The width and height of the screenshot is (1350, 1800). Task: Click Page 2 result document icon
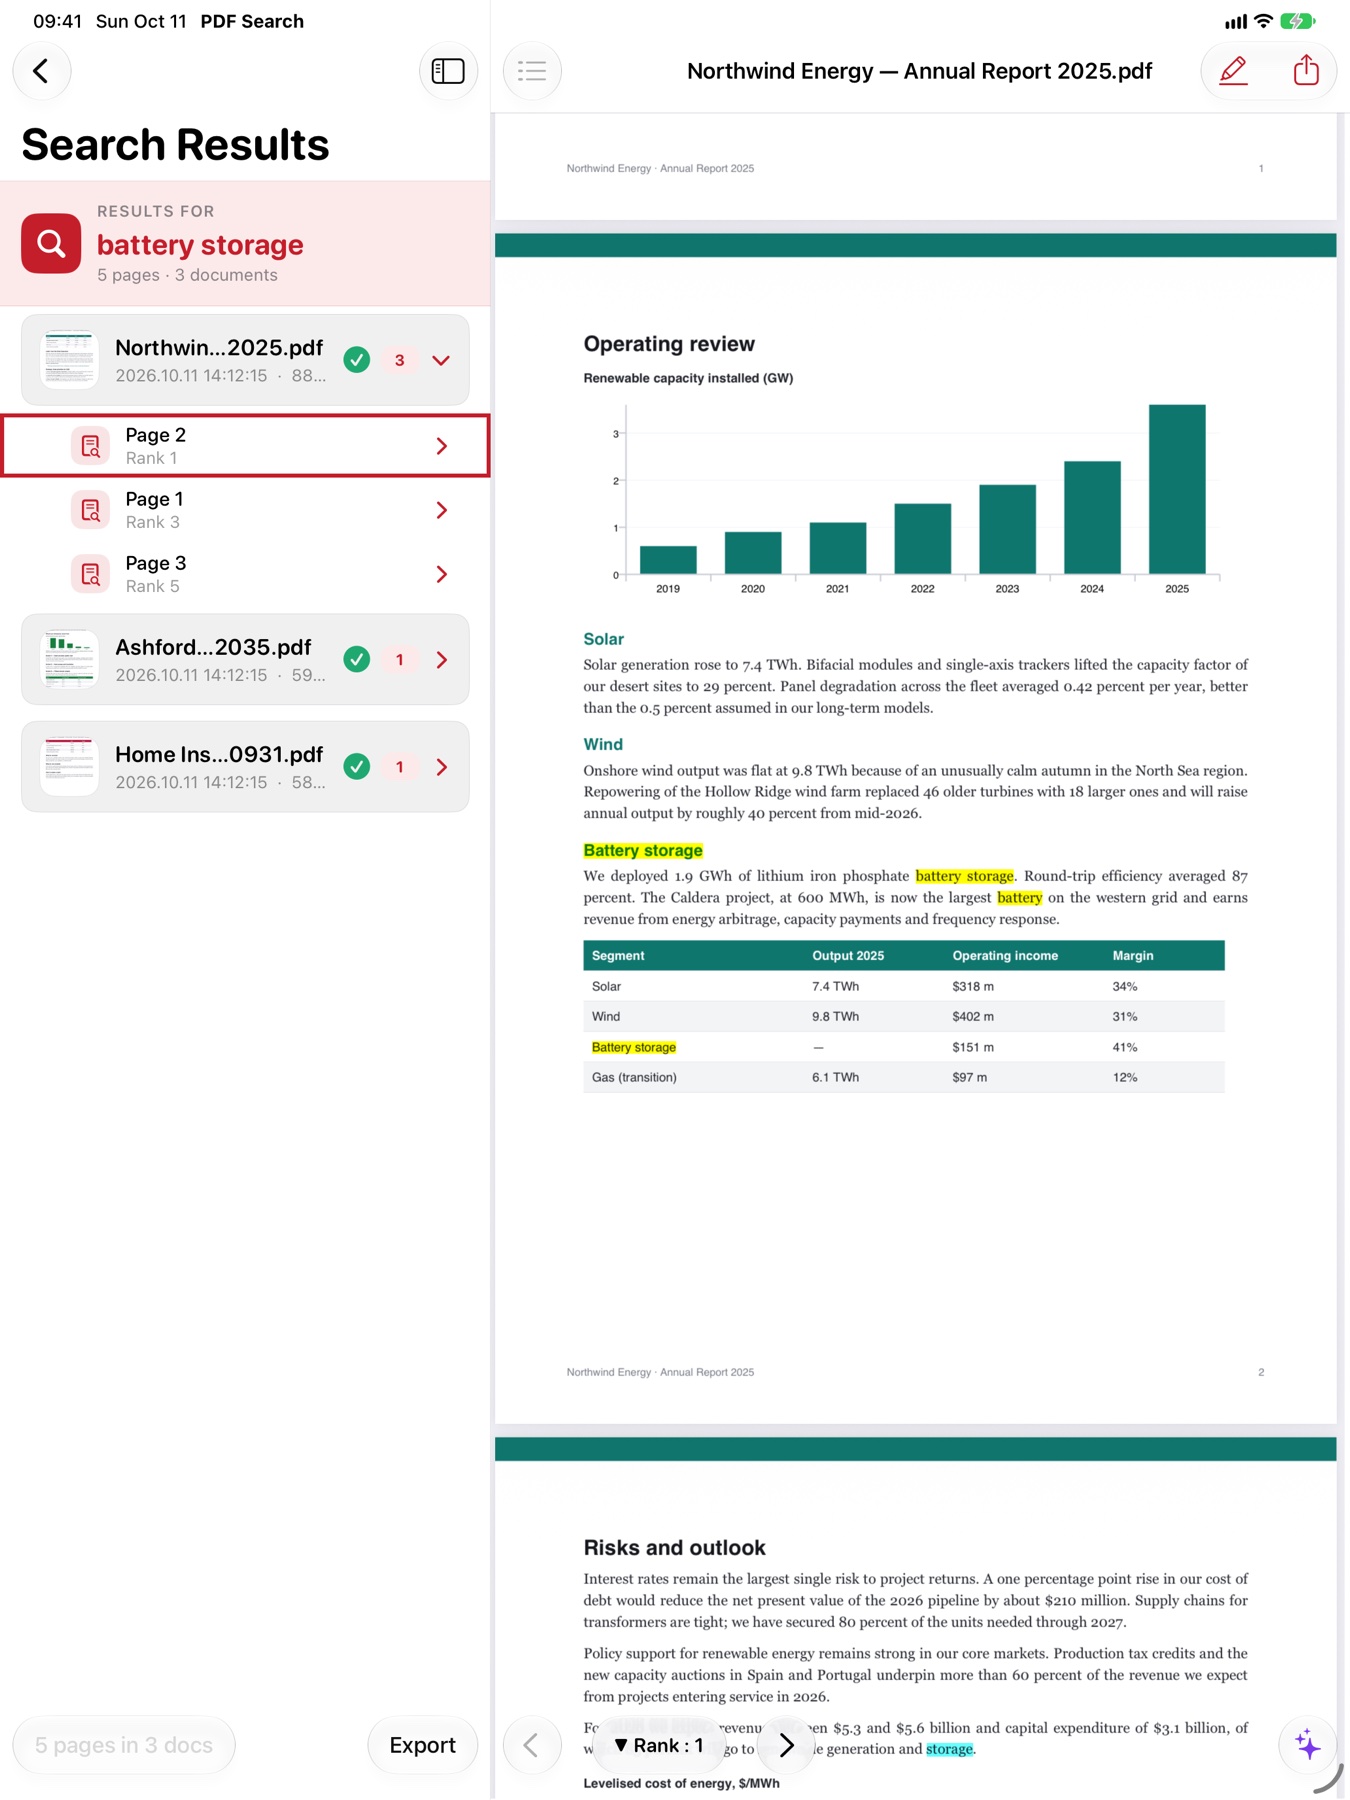(90, 446)
